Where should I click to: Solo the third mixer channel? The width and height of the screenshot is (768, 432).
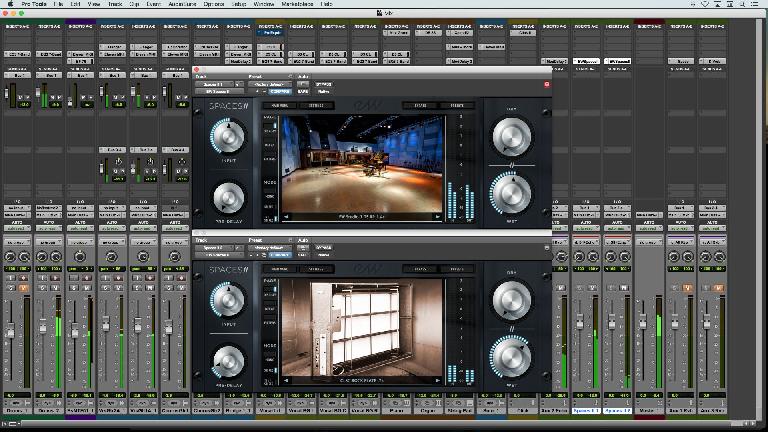[x=74, y=288]
